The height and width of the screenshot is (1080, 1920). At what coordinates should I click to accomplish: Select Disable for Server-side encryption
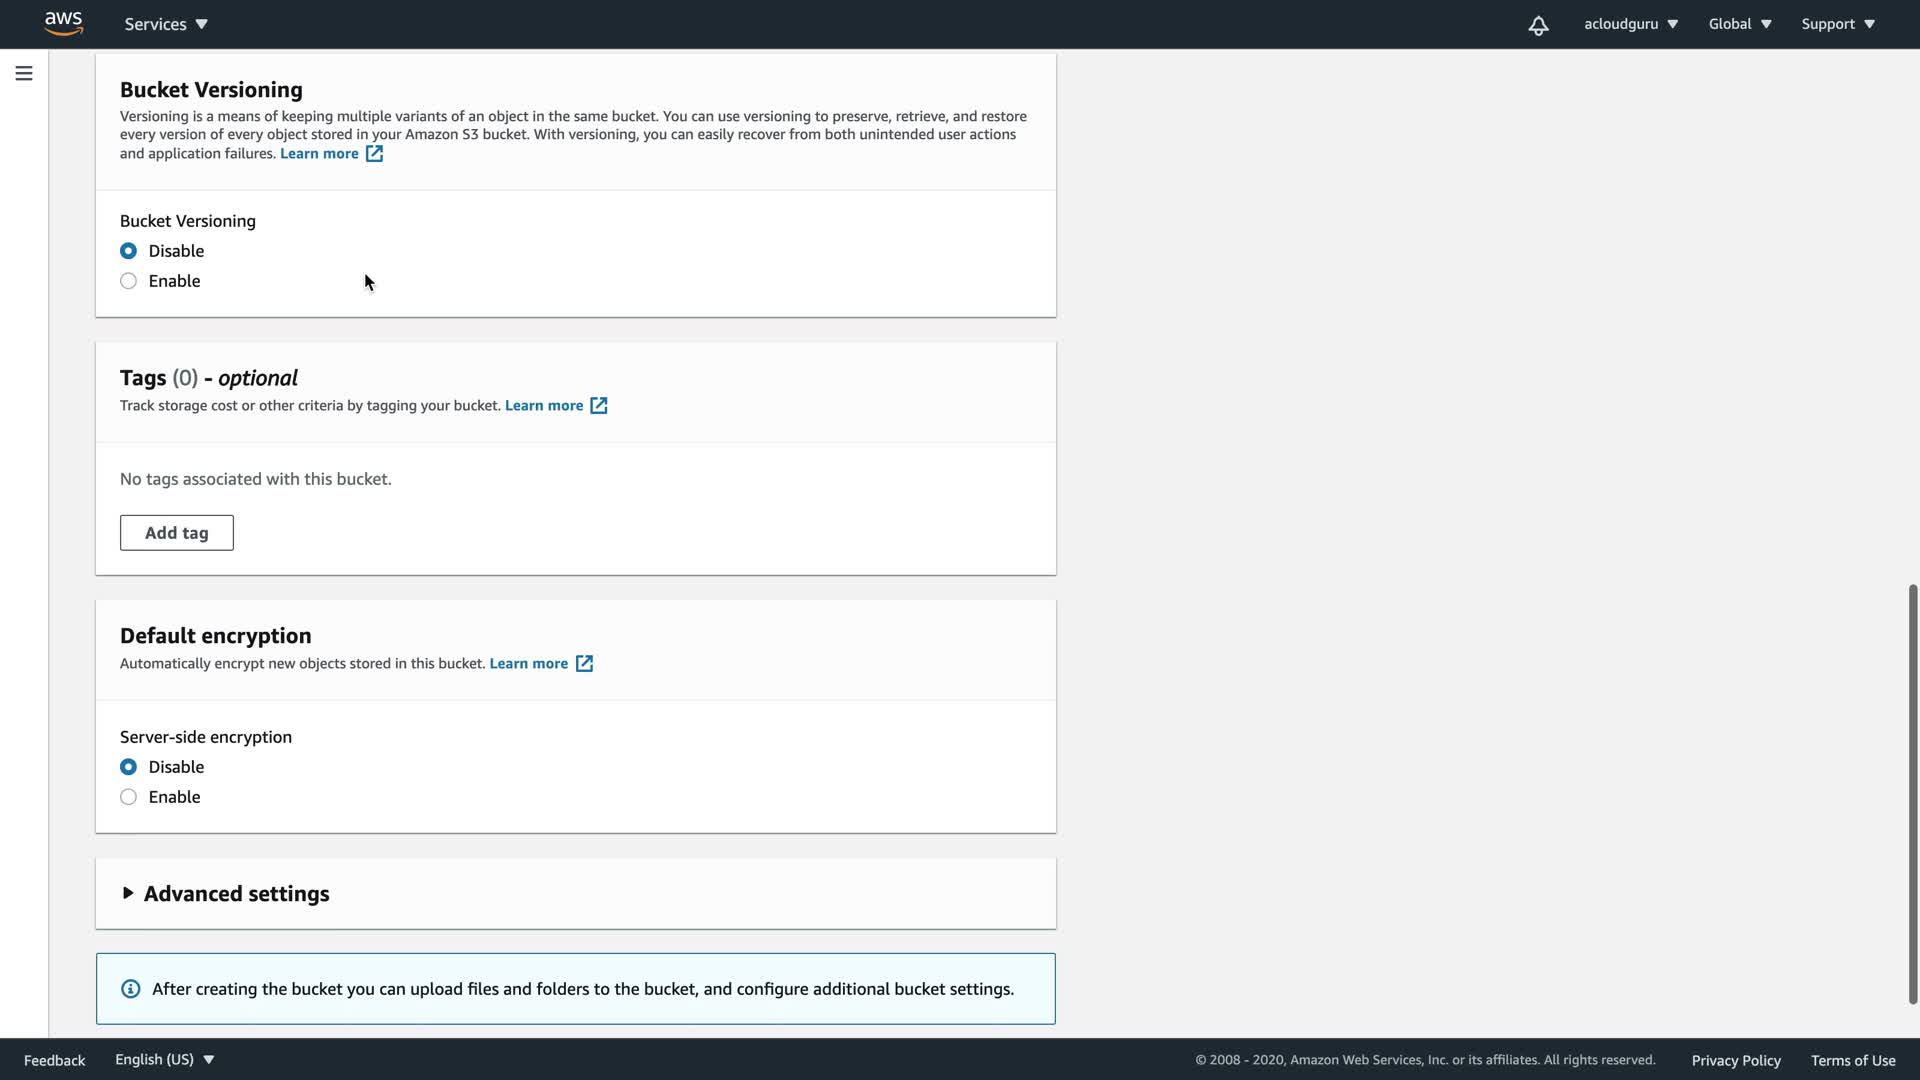click(x=129, y=767)
